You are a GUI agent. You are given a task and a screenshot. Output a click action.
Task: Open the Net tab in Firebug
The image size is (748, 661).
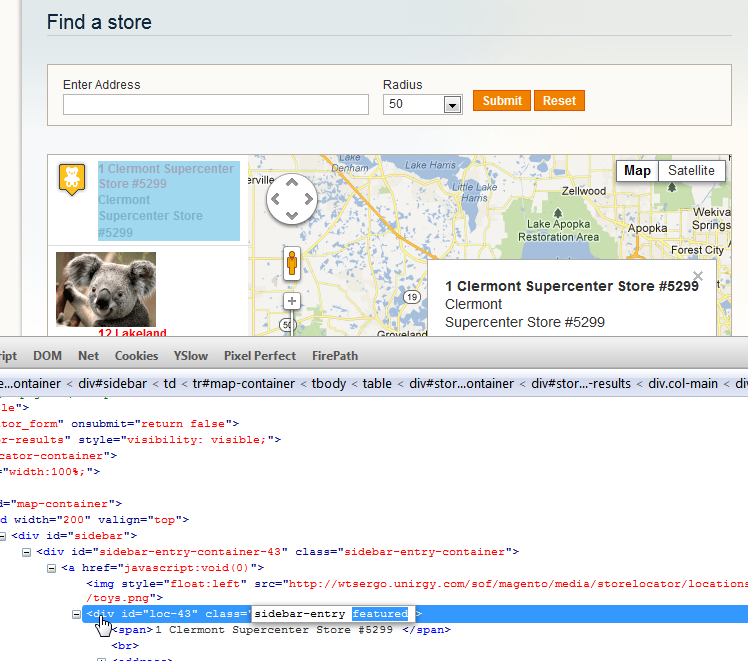(x=88, y=356)
